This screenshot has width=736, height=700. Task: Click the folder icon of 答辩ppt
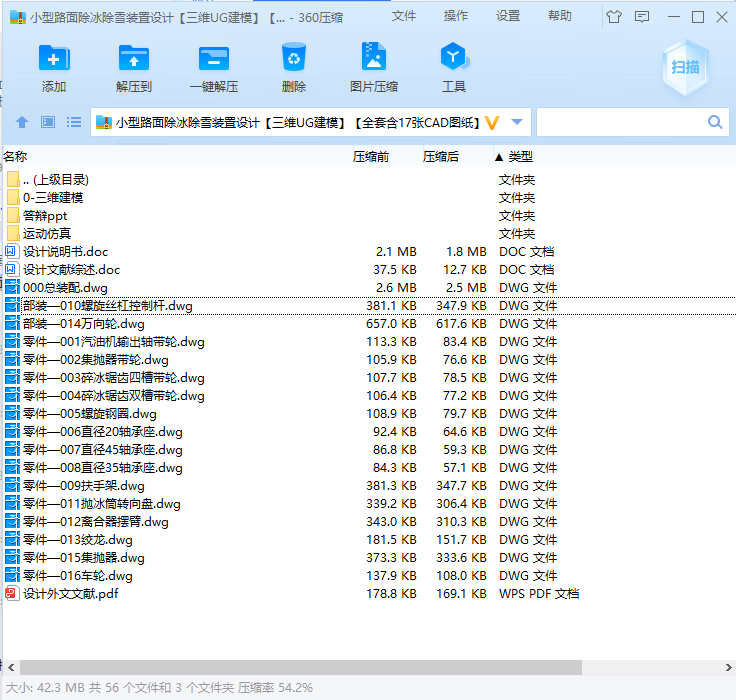click(13, 215)
